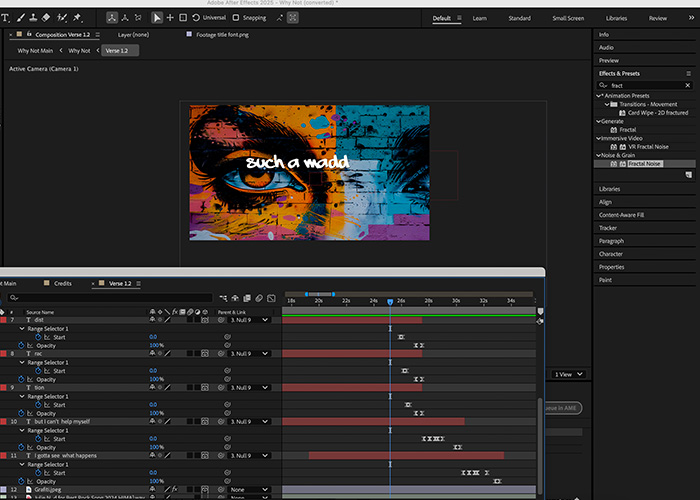Image resolution: width=700 pixels, height=500 pixels.
Task: Collapse Range Selector 1 under rac layer
Action: click(22, 362)
